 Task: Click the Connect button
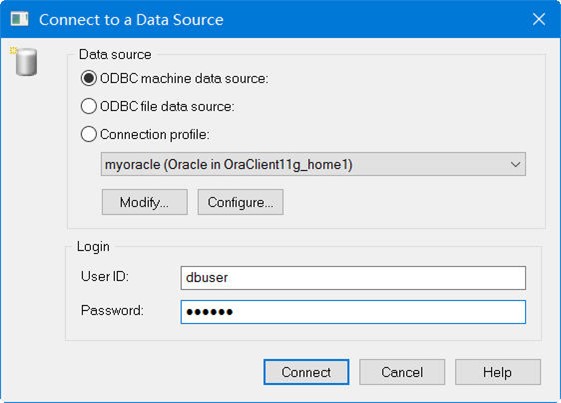tap(306, 372)
